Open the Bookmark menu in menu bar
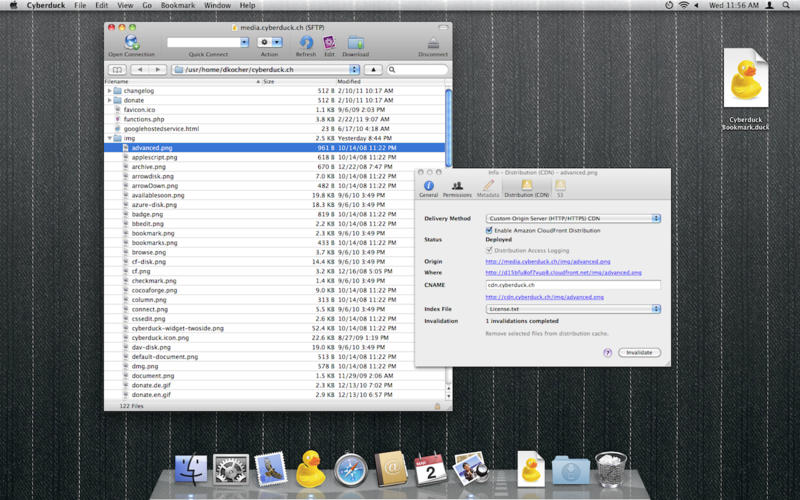Screen dimensions: 800x500 tap(178, 6)
